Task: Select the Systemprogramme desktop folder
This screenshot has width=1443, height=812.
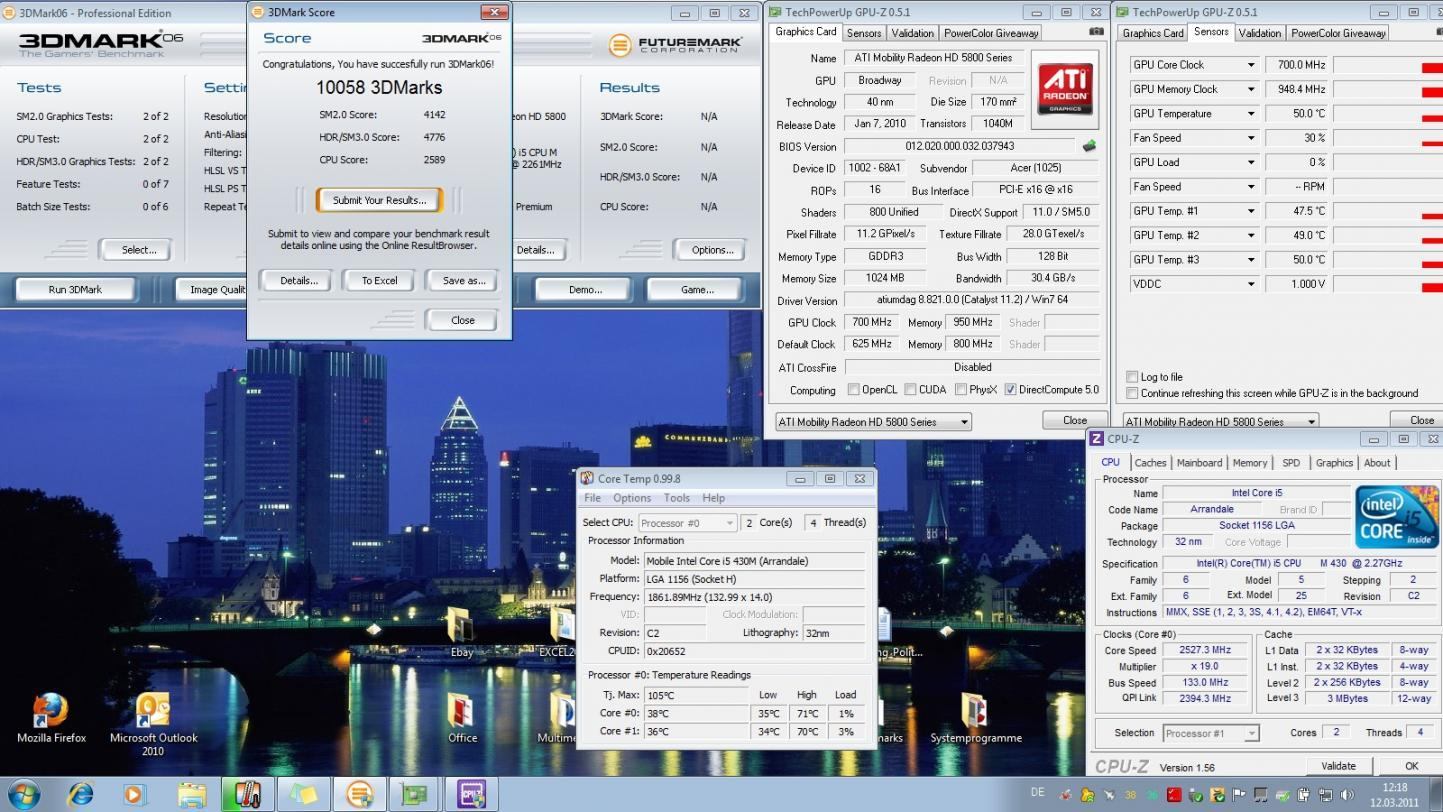Action: [976, 718]
